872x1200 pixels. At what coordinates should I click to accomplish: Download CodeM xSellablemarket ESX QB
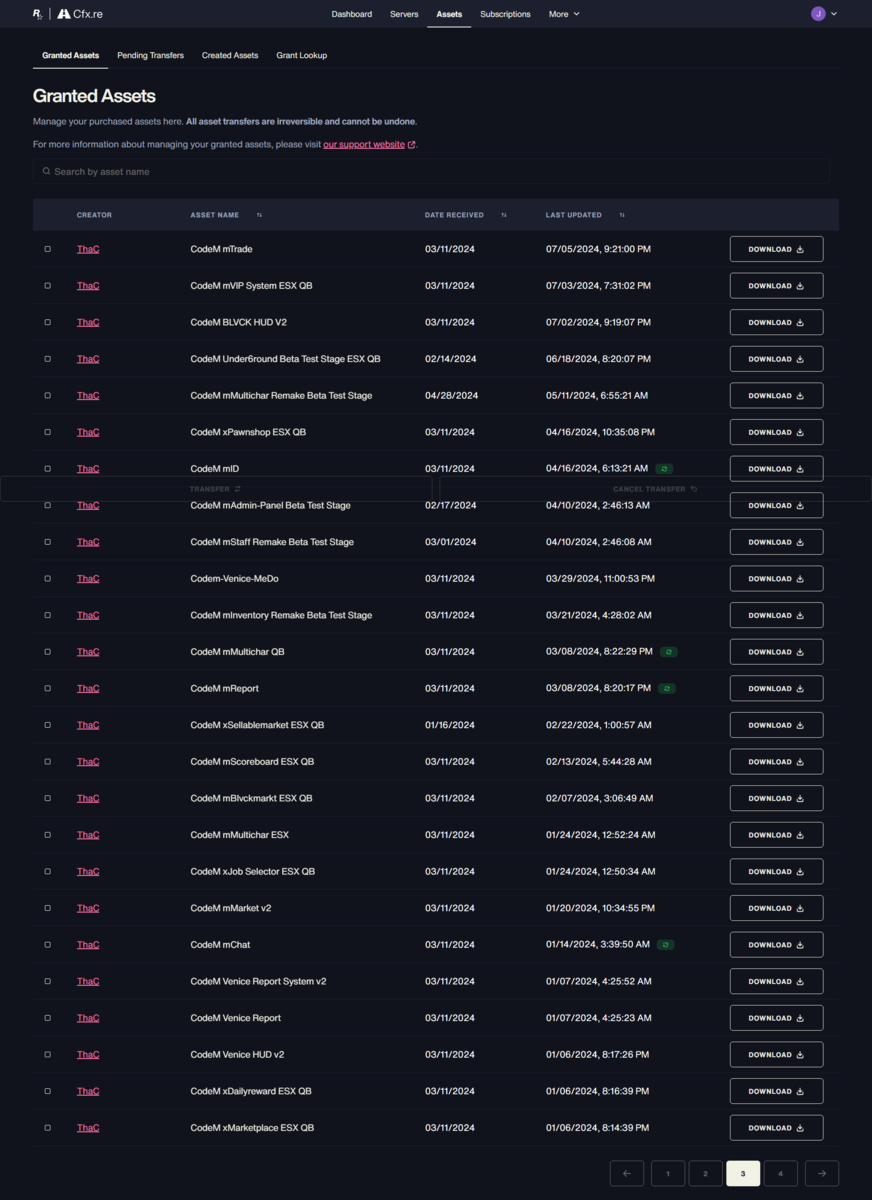[776, 725]
